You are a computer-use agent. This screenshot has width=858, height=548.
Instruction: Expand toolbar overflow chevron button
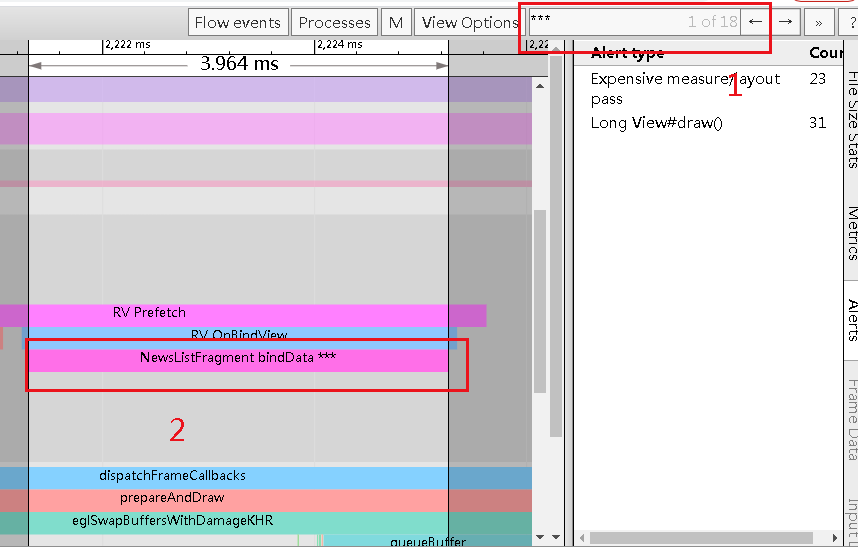(x=819, y=22)
